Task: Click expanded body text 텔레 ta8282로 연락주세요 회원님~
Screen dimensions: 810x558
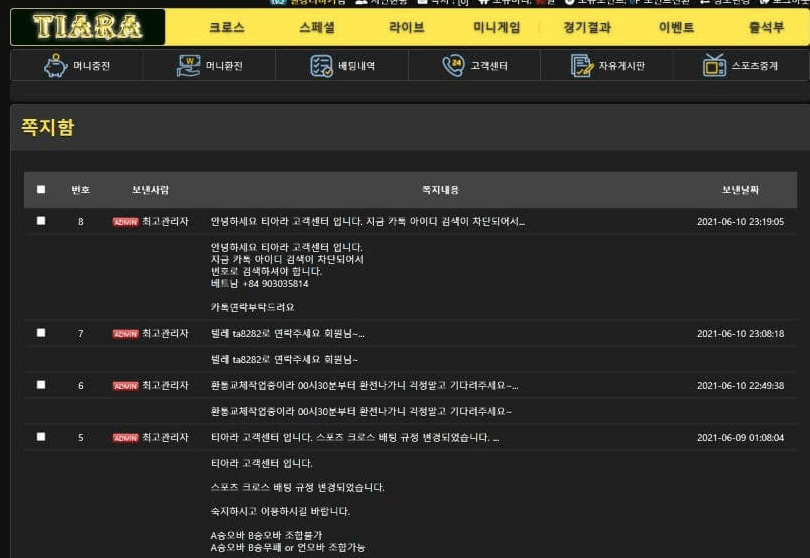Action: (284, 360)
